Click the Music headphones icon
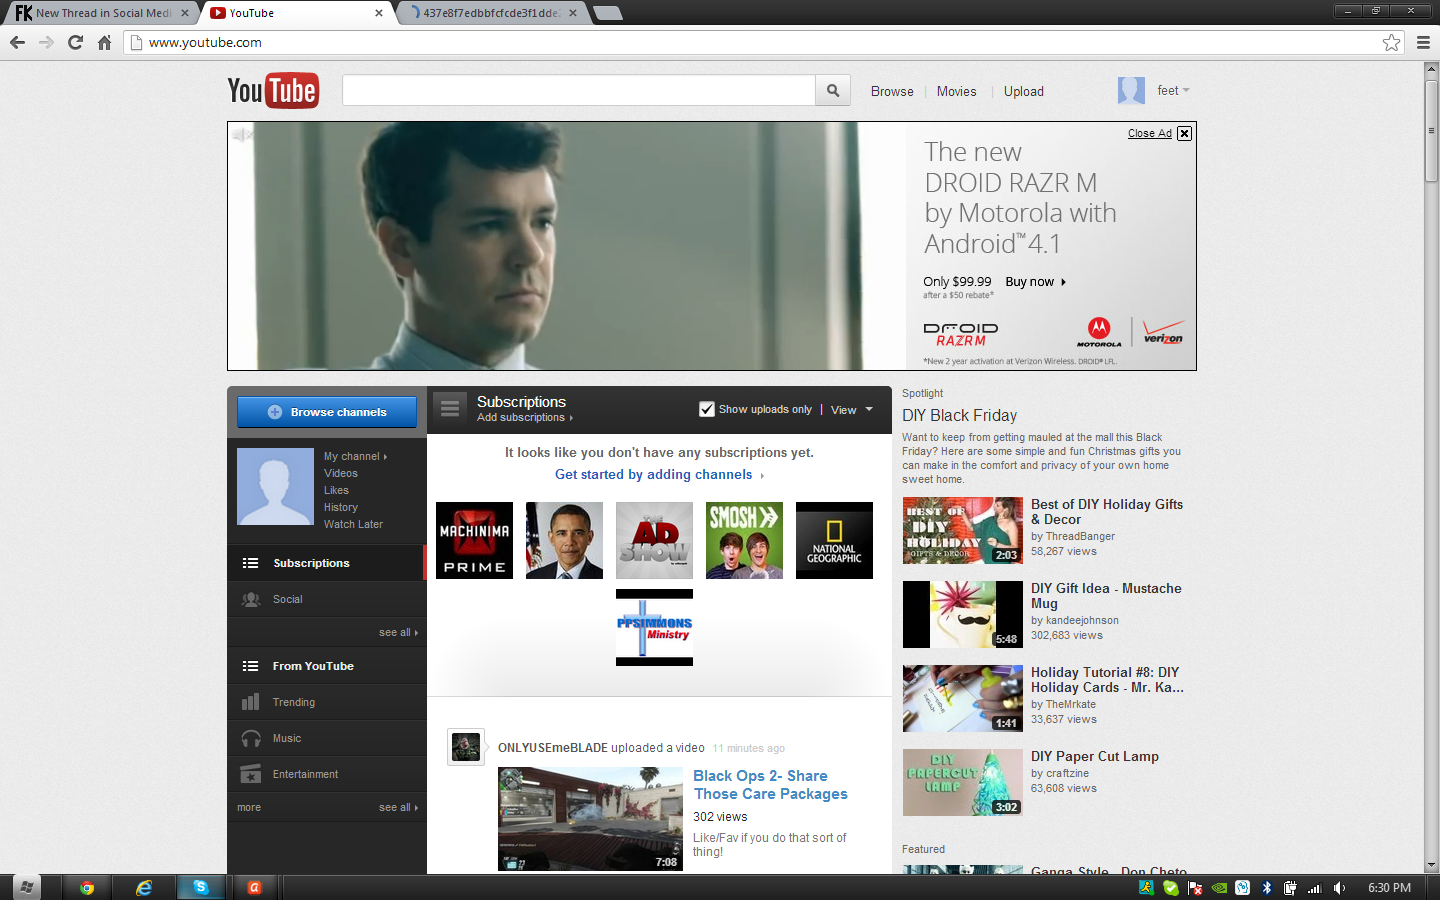The image size is (1440, 900). click(251, 738)
